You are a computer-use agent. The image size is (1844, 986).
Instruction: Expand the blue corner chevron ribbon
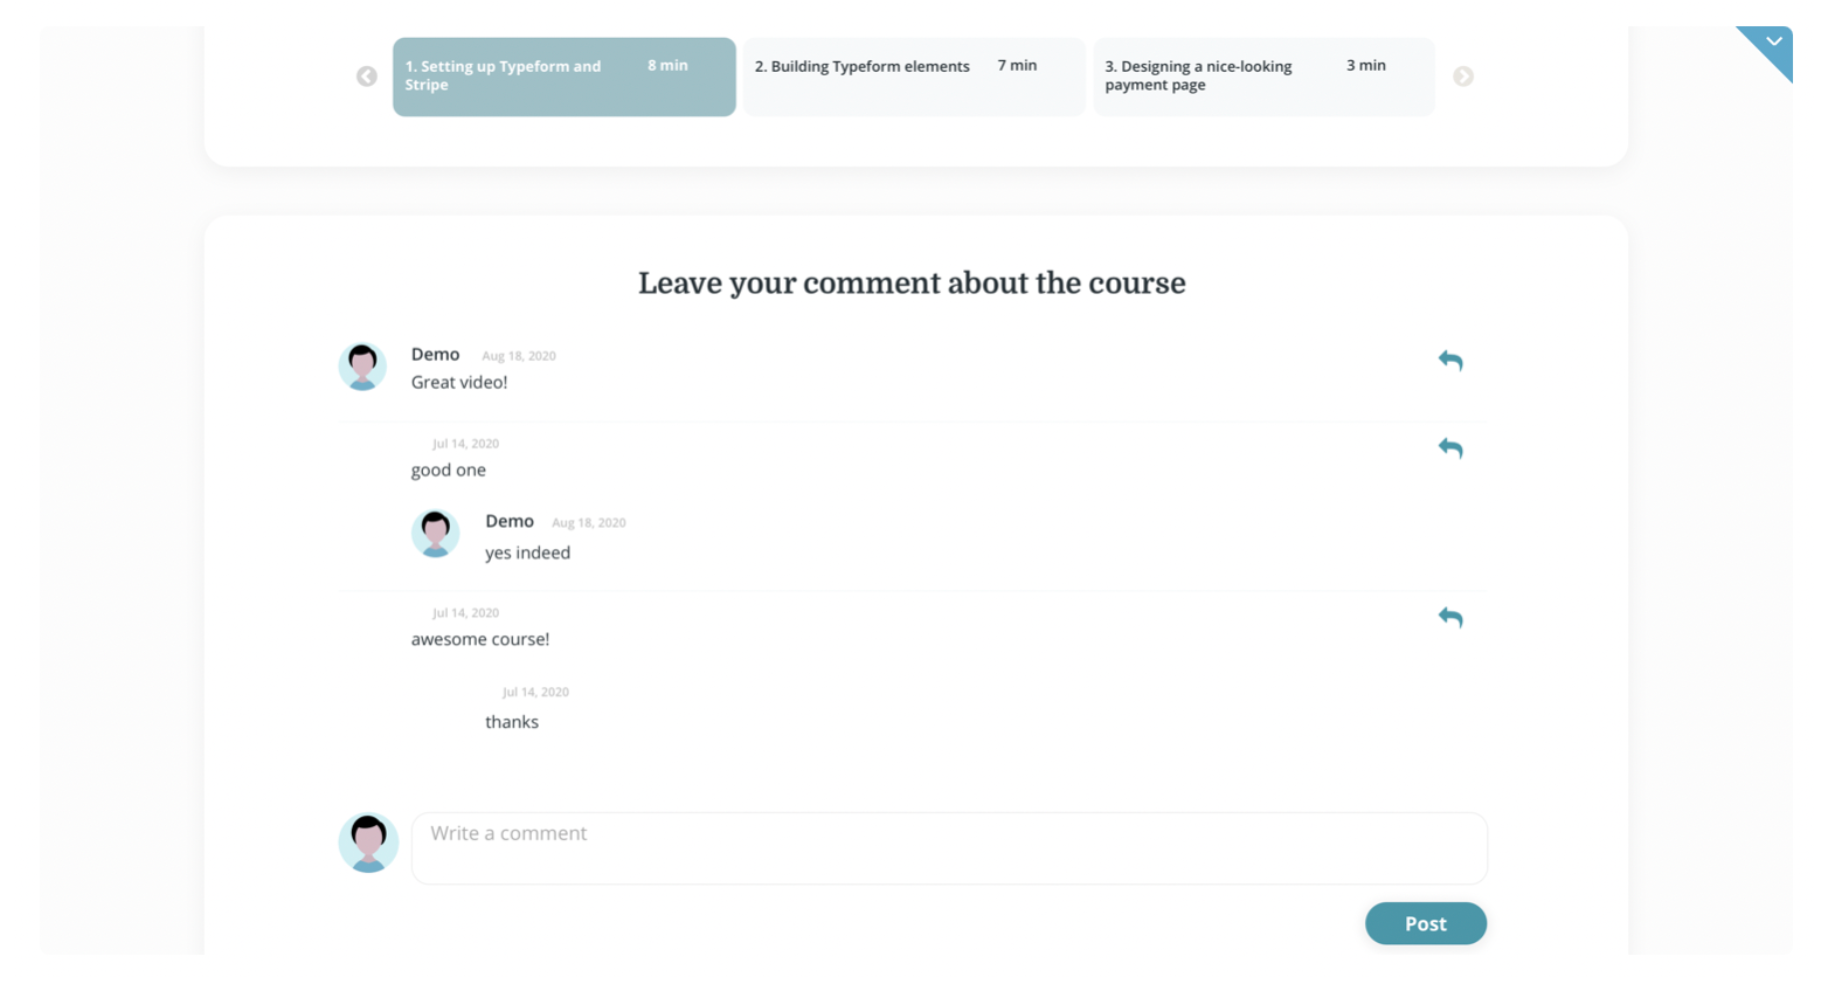(x=1770, y=47)
